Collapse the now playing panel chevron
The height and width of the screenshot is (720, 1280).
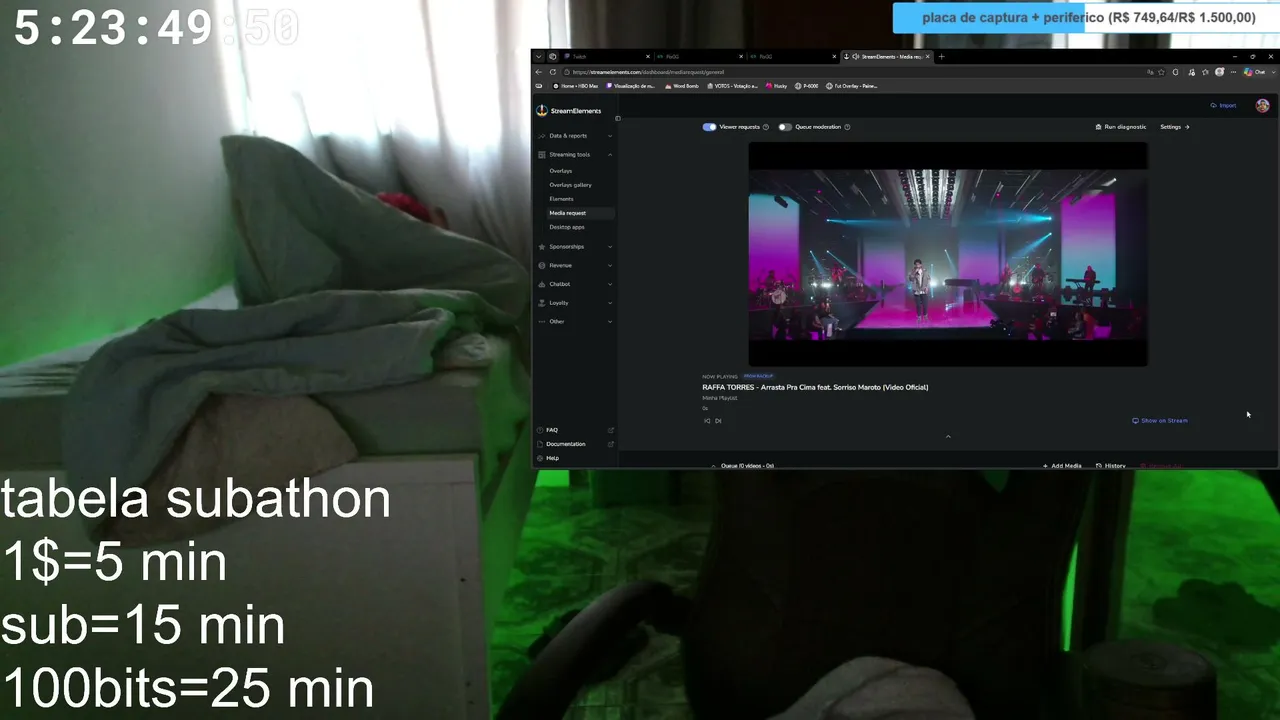tap(948, 436)
